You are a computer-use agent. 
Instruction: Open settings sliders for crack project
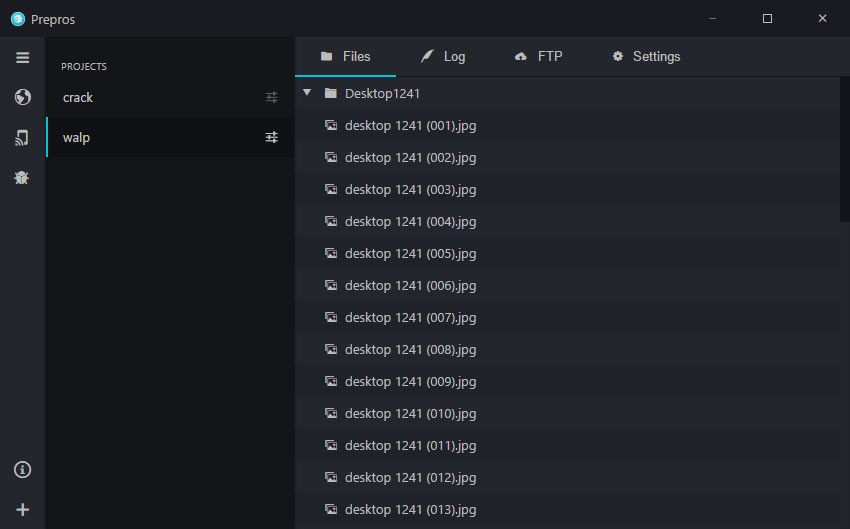(x=272, y=98)
